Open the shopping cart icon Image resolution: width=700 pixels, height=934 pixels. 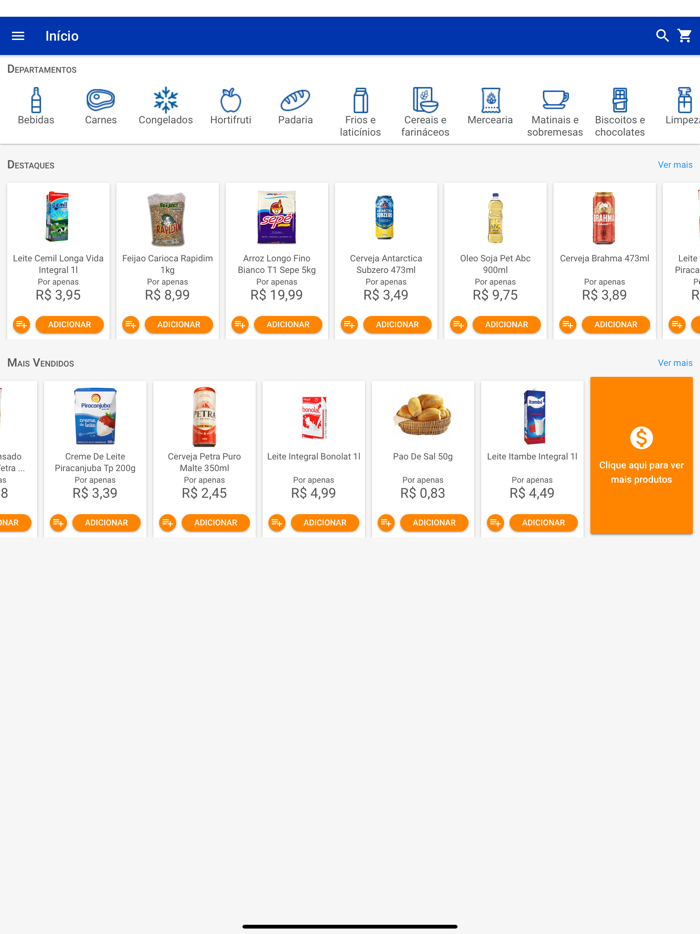point(685,36)
